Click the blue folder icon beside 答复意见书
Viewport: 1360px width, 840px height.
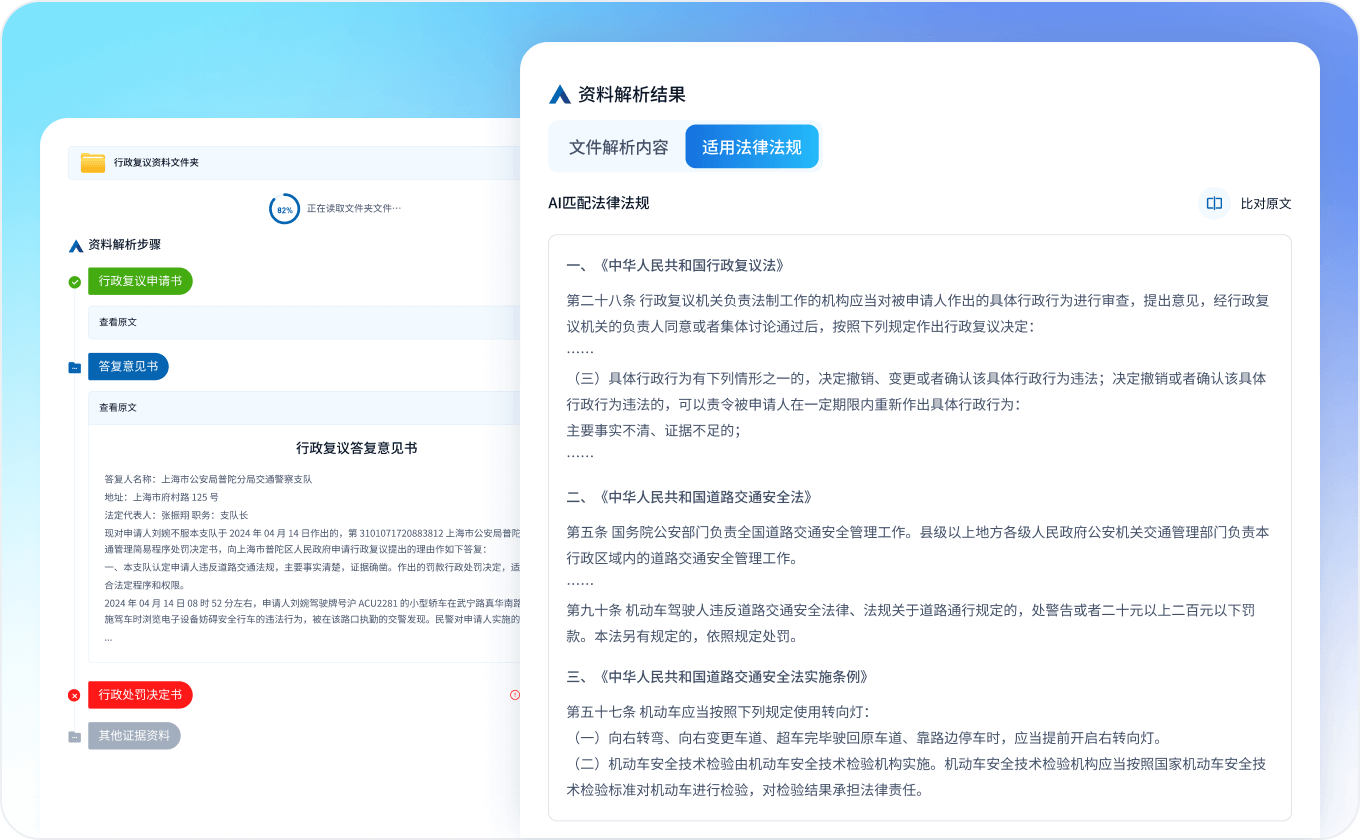tap(75, 367)
